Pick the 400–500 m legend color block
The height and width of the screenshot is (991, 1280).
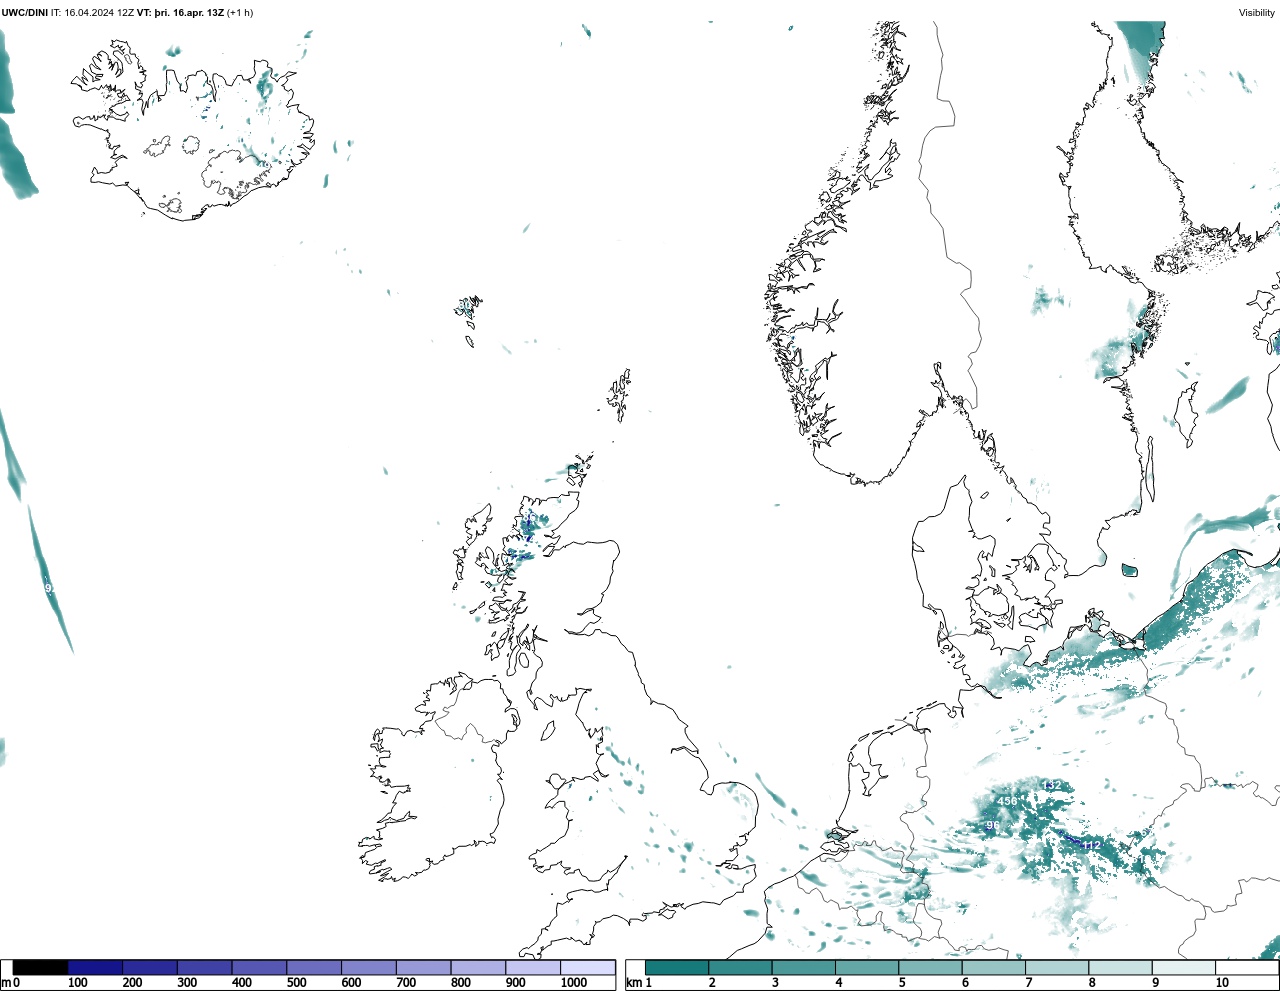pos(260,967)
